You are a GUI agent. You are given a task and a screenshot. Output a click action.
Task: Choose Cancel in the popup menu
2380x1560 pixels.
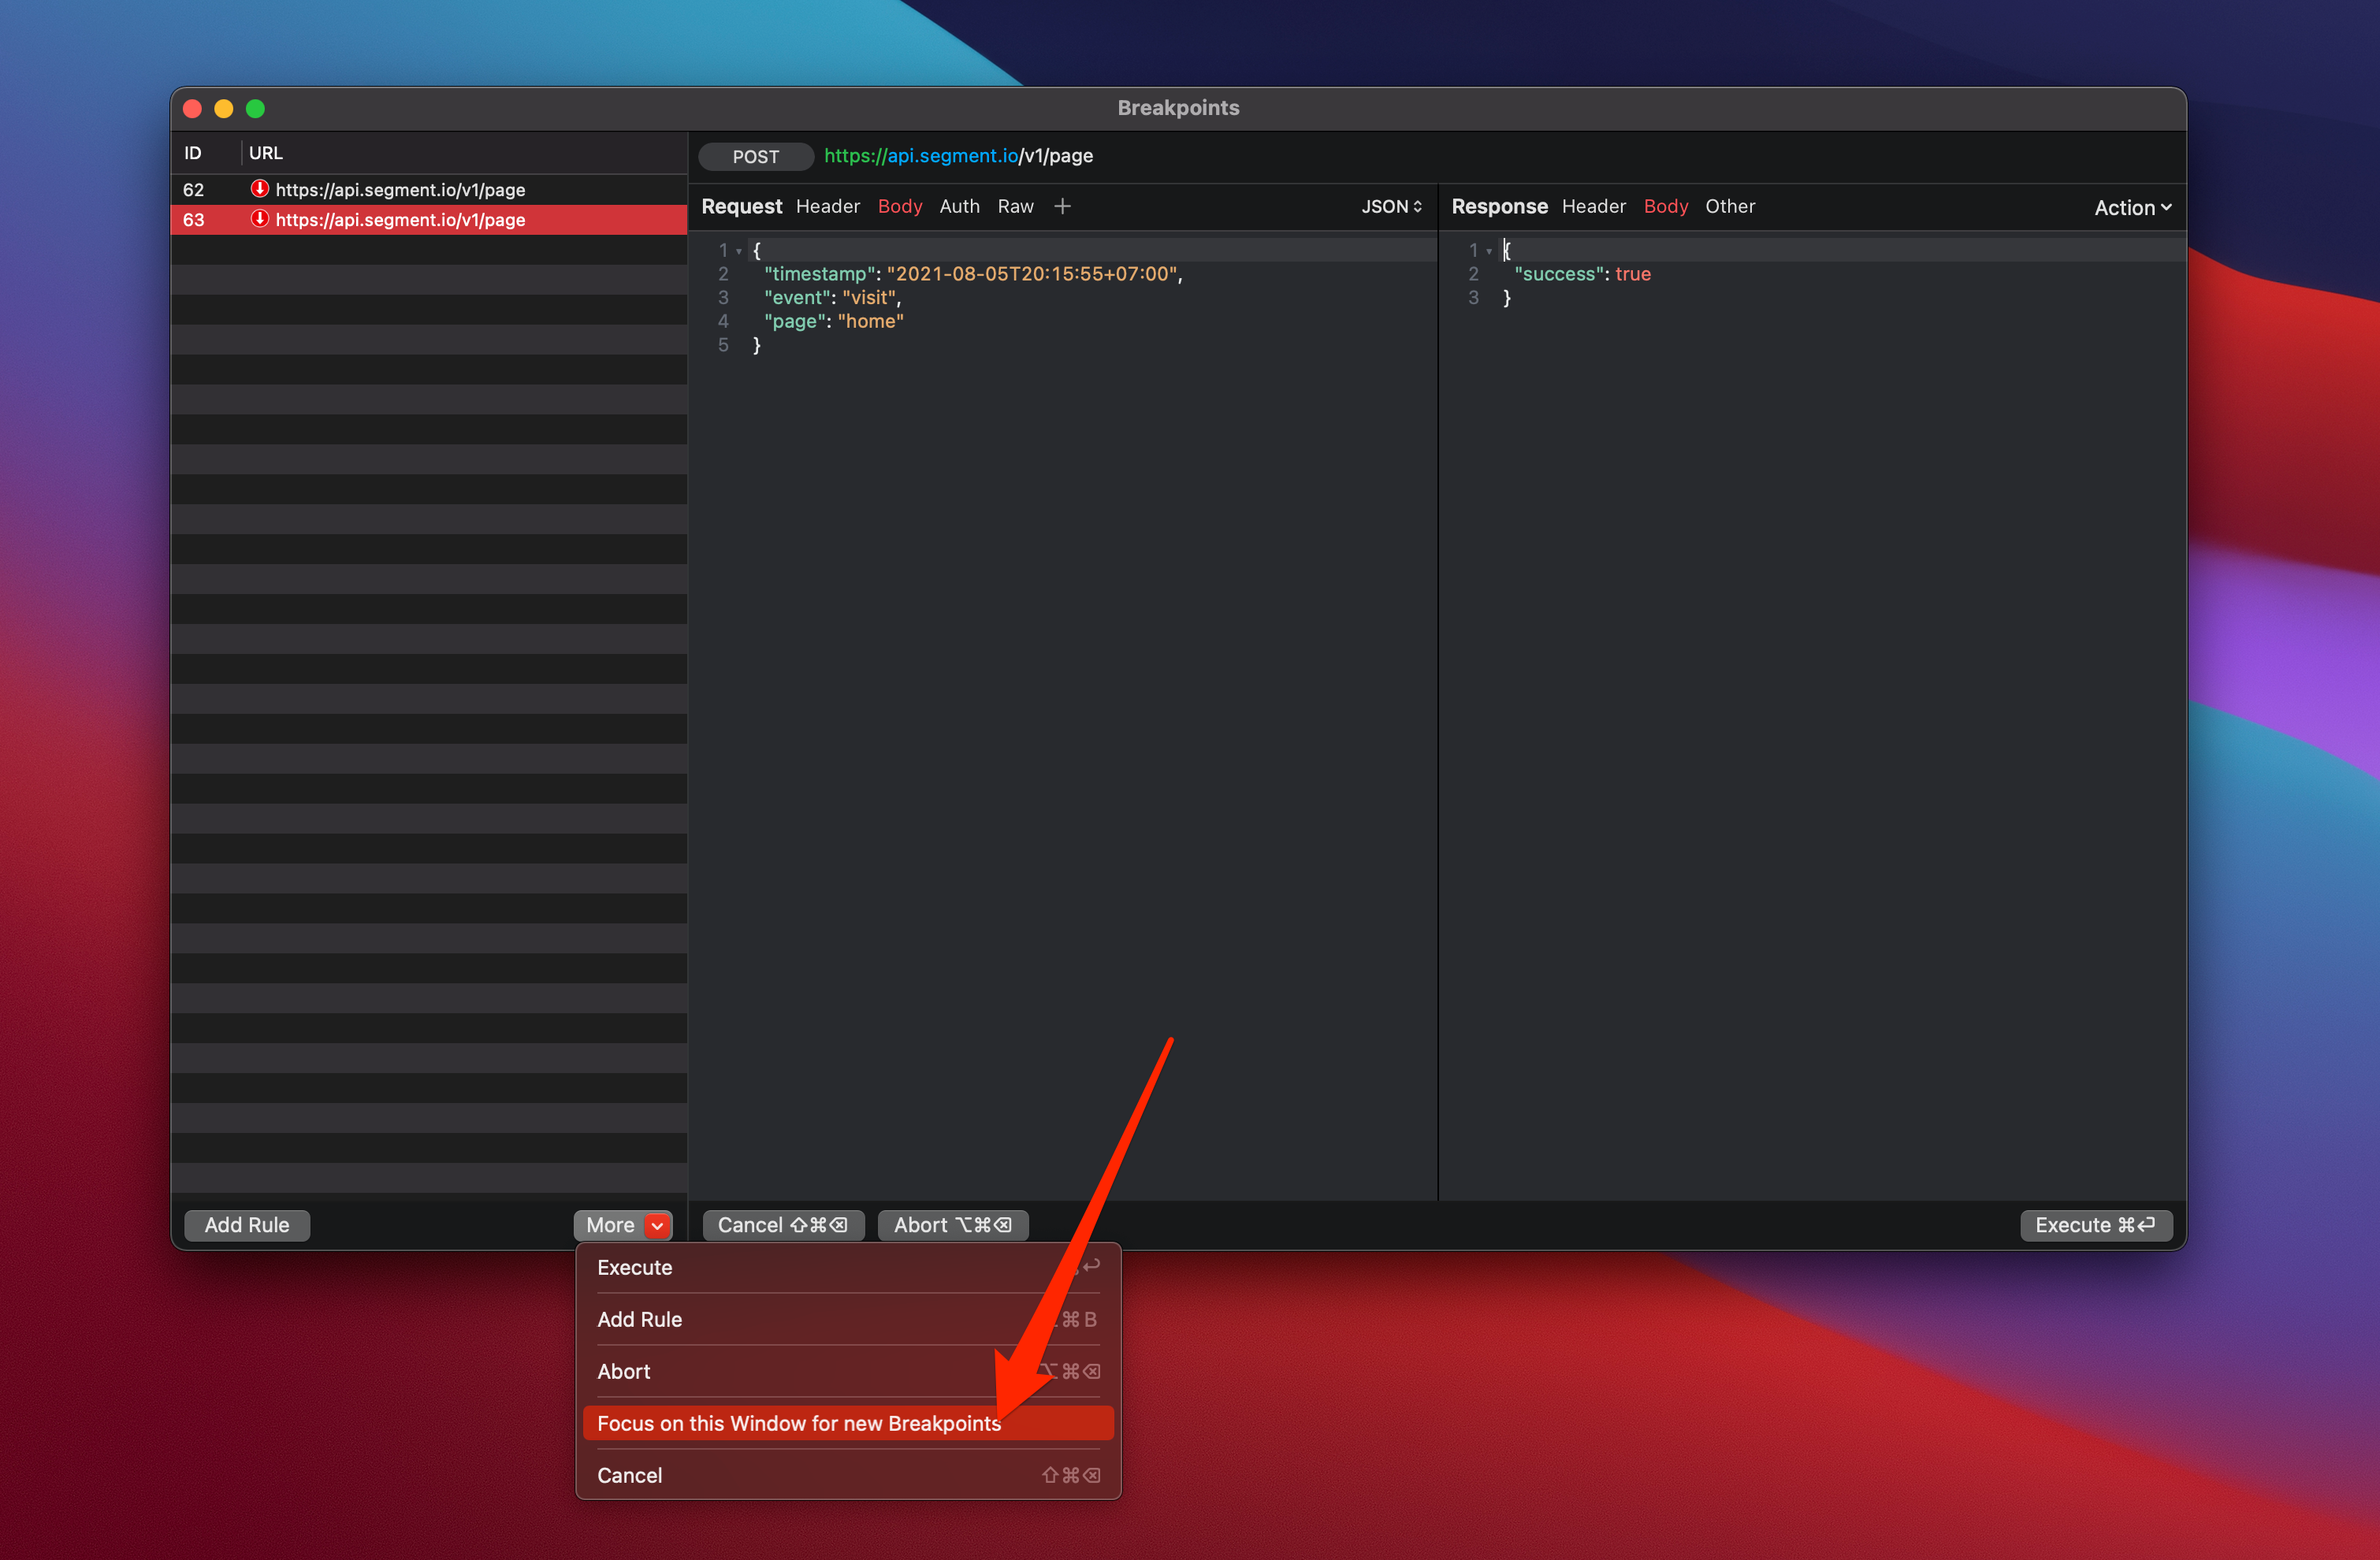pyautogui.click(x=630, y=1475)
